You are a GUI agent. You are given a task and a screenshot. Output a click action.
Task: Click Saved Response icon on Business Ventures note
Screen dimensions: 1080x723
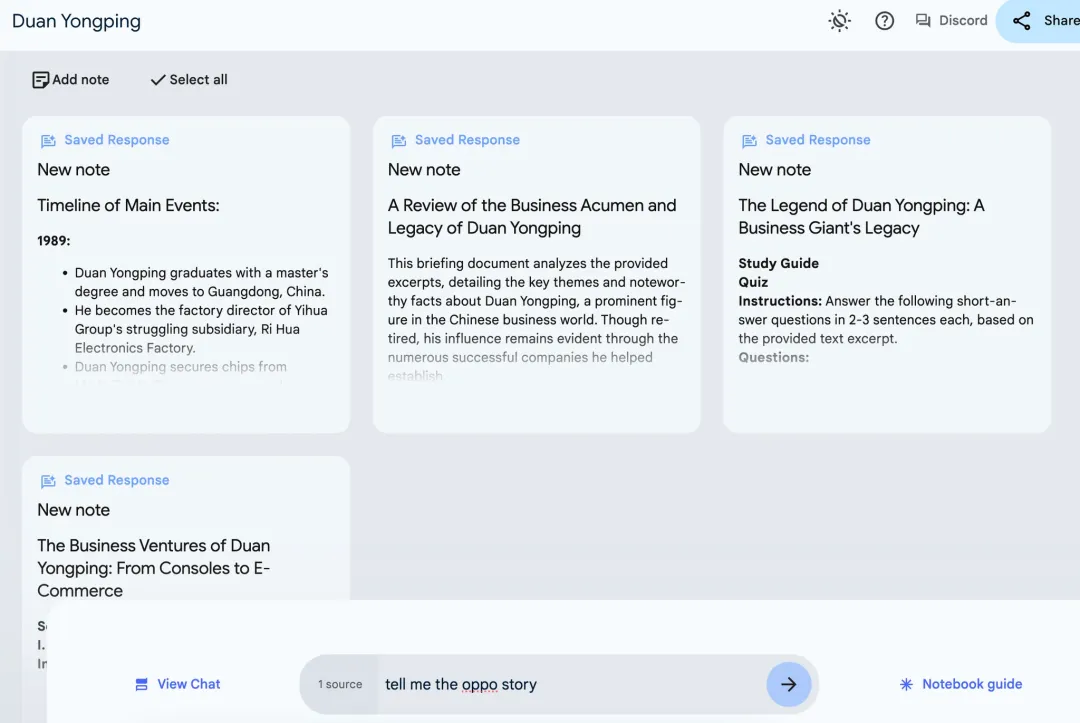click(48, 481)
